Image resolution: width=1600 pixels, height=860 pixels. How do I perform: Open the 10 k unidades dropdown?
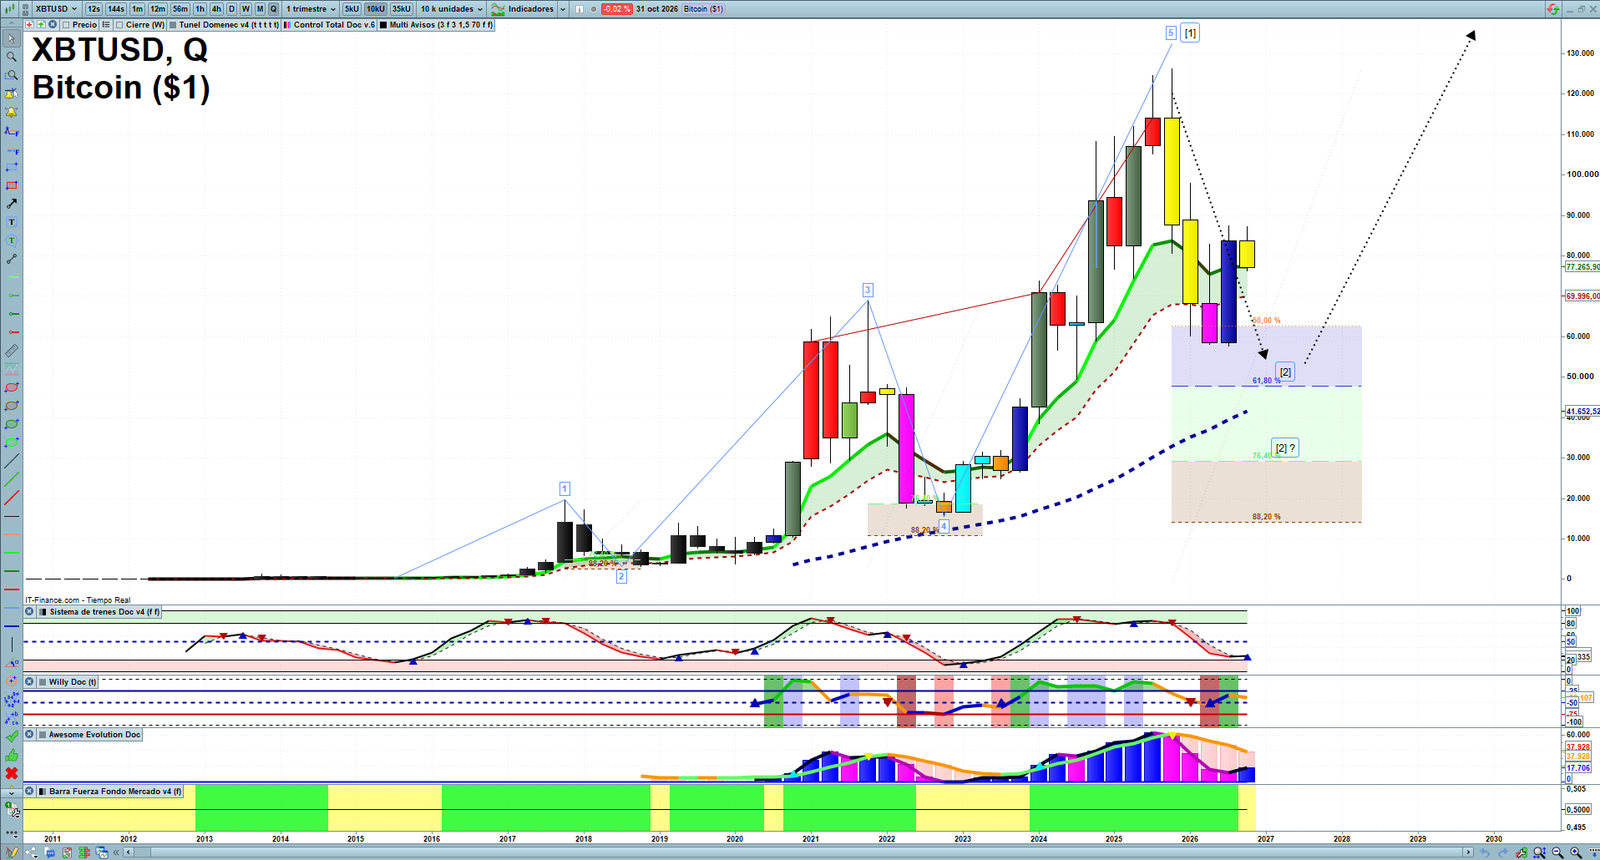tap(451, 9)
